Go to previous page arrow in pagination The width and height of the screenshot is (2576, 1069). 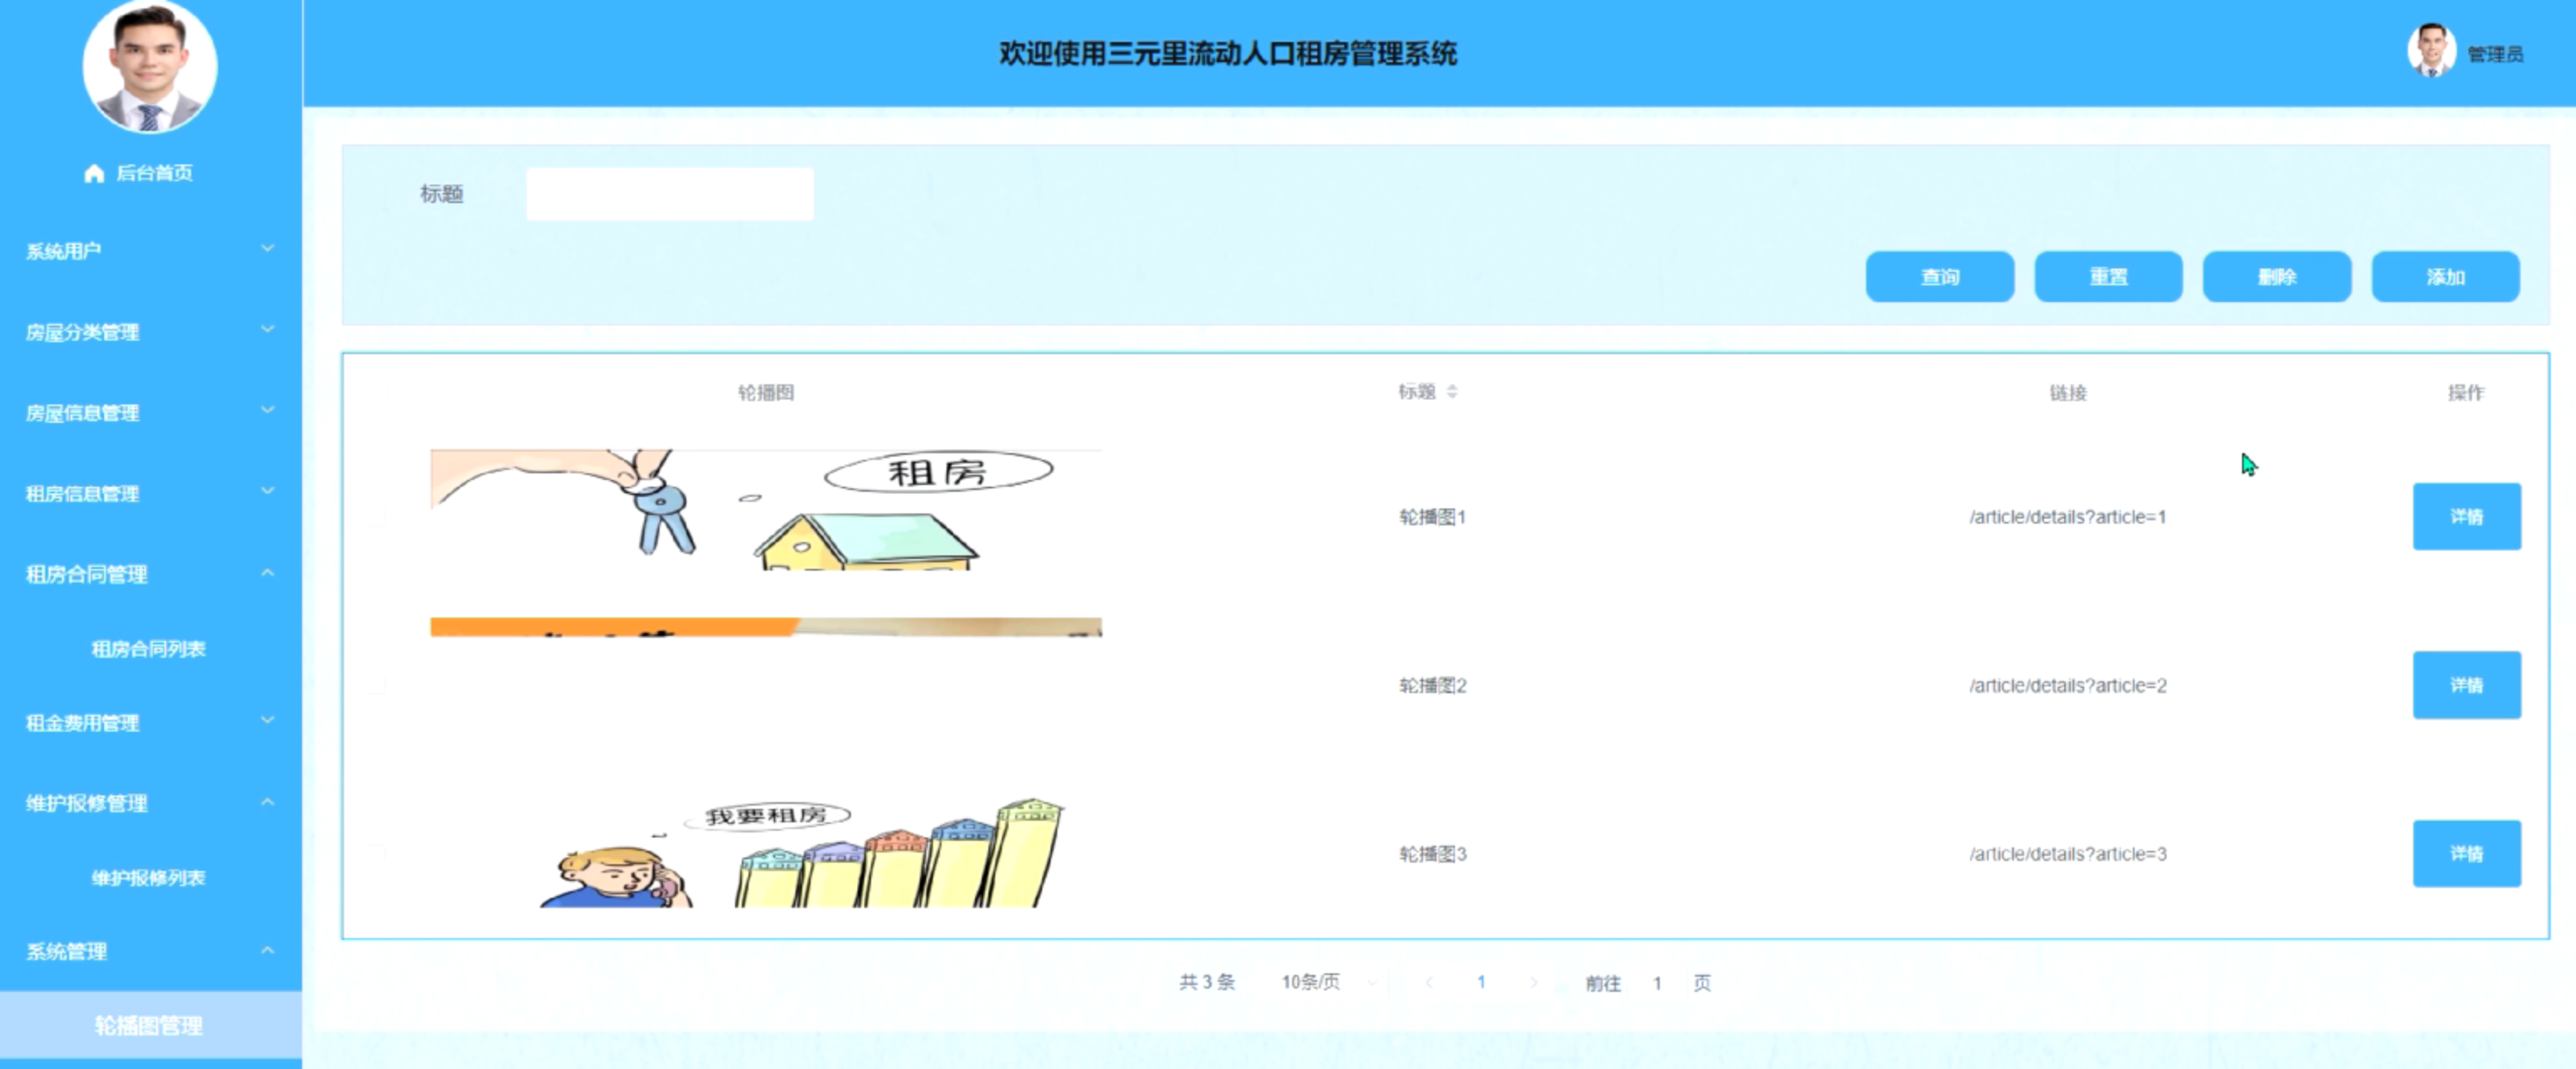(1429, 983)
